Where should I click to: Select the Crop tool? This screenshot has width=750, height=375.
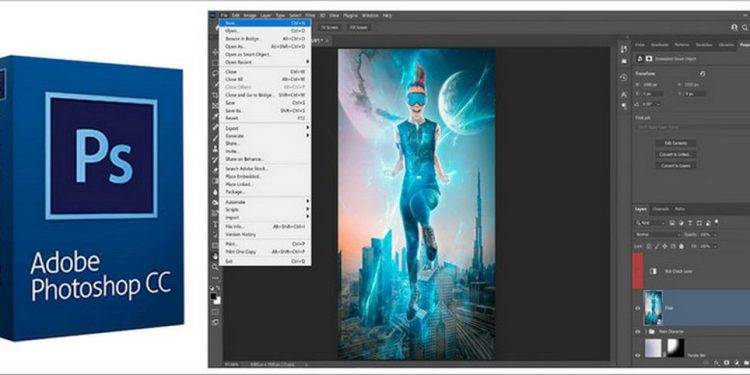click(x=215, y=95)
